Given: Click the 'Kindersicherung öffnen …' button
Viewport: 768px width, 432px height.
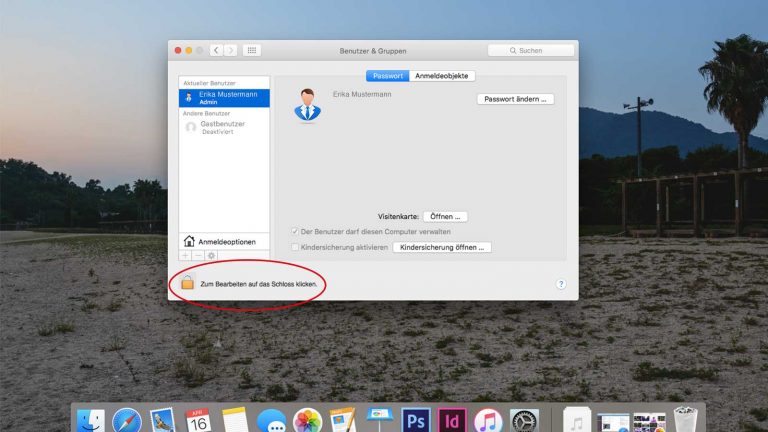Looking at the screenshot, I should click(x=441, y=247).
